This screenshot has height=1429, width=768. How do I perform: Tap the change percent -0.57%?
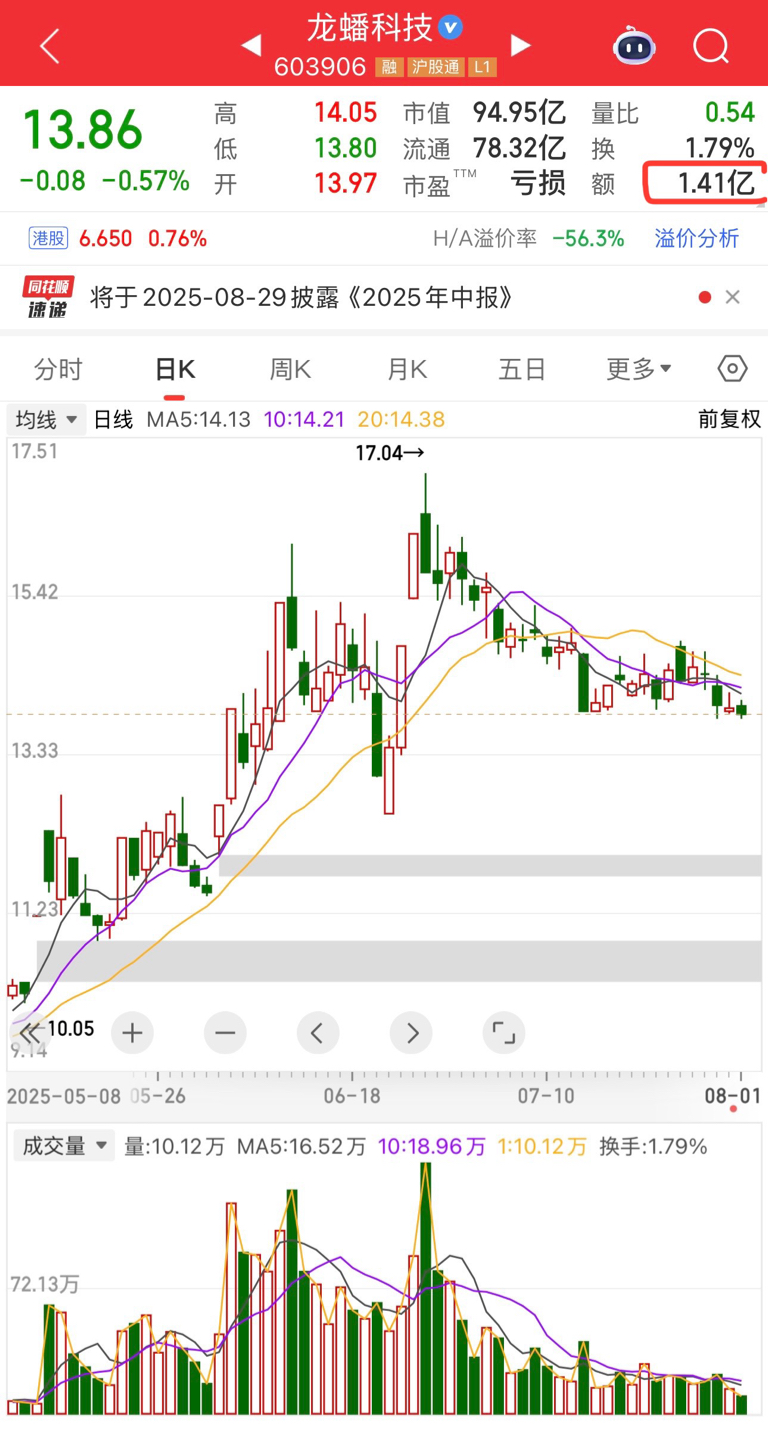coord(148,181)
